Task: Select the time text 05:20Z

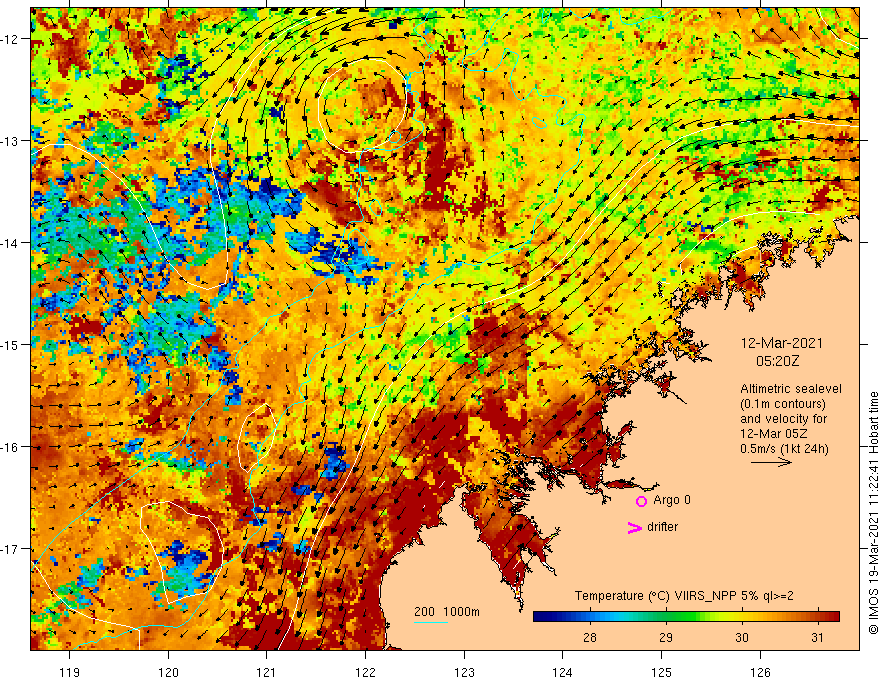Action: click(x=777, y=361)
